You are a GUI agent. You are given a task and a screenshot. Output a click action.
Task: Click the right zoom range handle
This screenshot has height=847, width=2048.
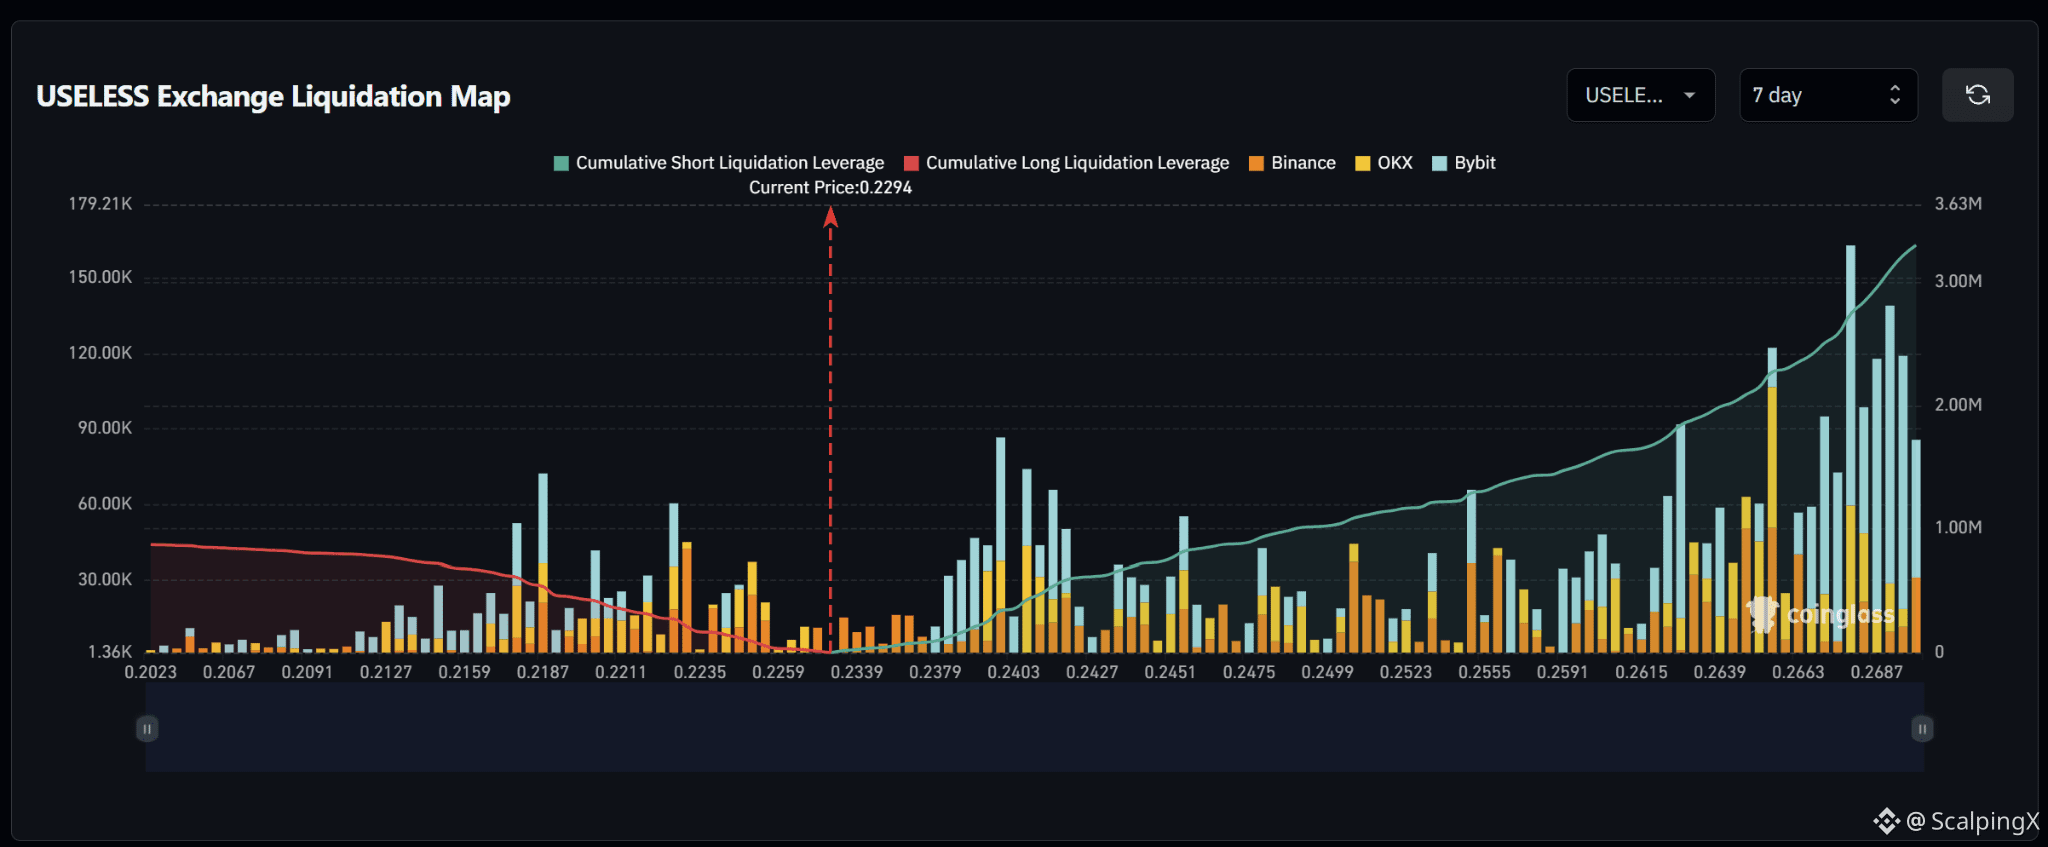[x=1922, y=728]
